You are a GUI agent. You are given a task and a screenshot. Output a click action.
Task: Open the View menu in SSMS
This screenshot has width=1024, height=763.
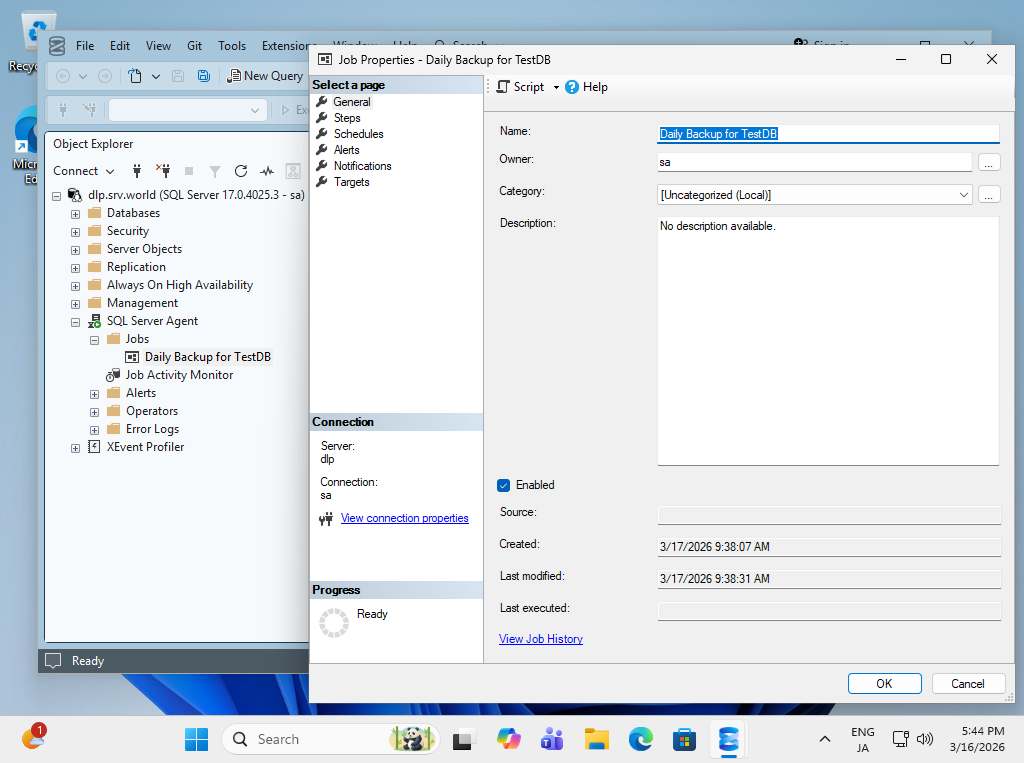[x=158, y=46]
